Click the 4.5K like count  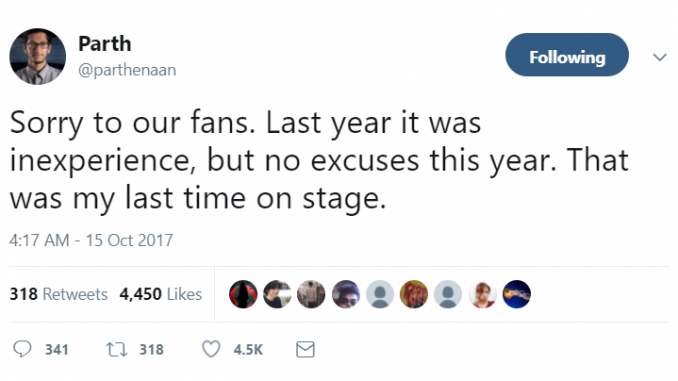point(248,349)
